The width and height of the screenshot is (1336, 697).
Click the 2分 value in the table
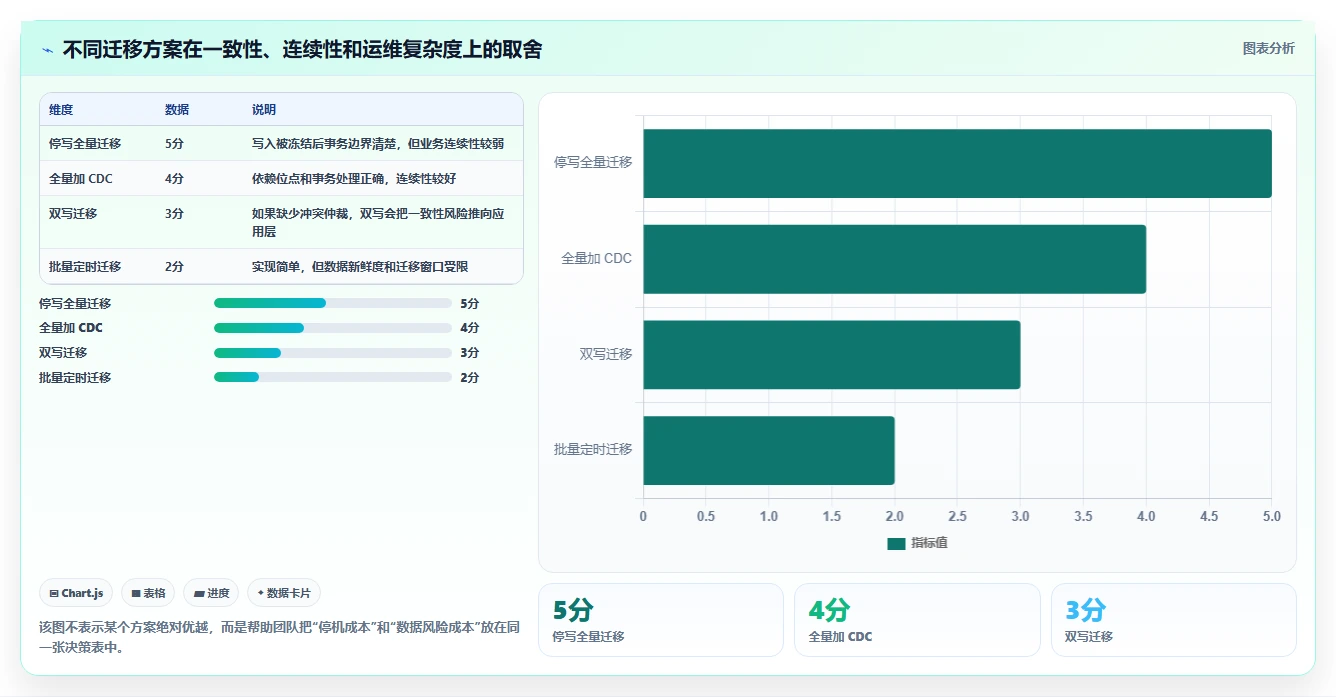pos(174,267)
